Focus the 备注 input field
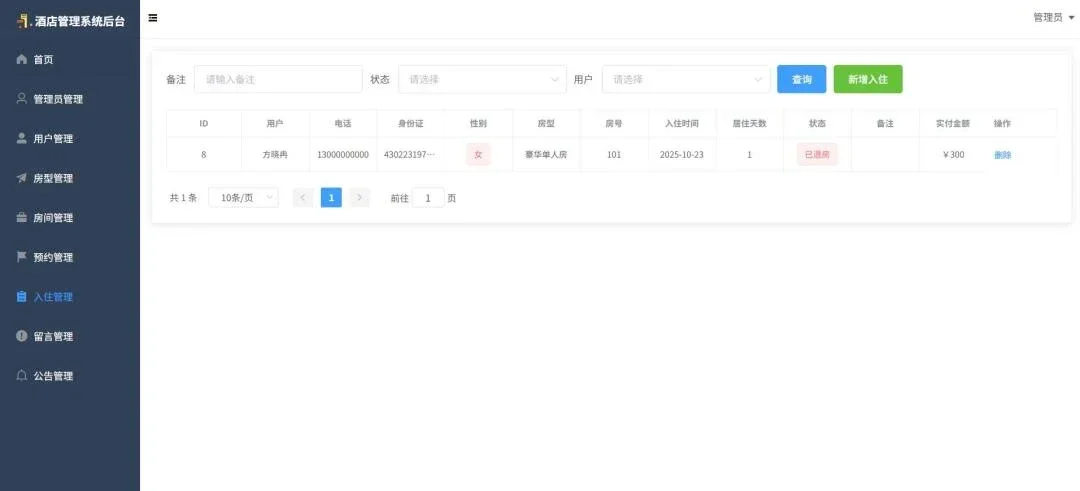Screen dimensions: 1080x491 [x=278, y=79]
